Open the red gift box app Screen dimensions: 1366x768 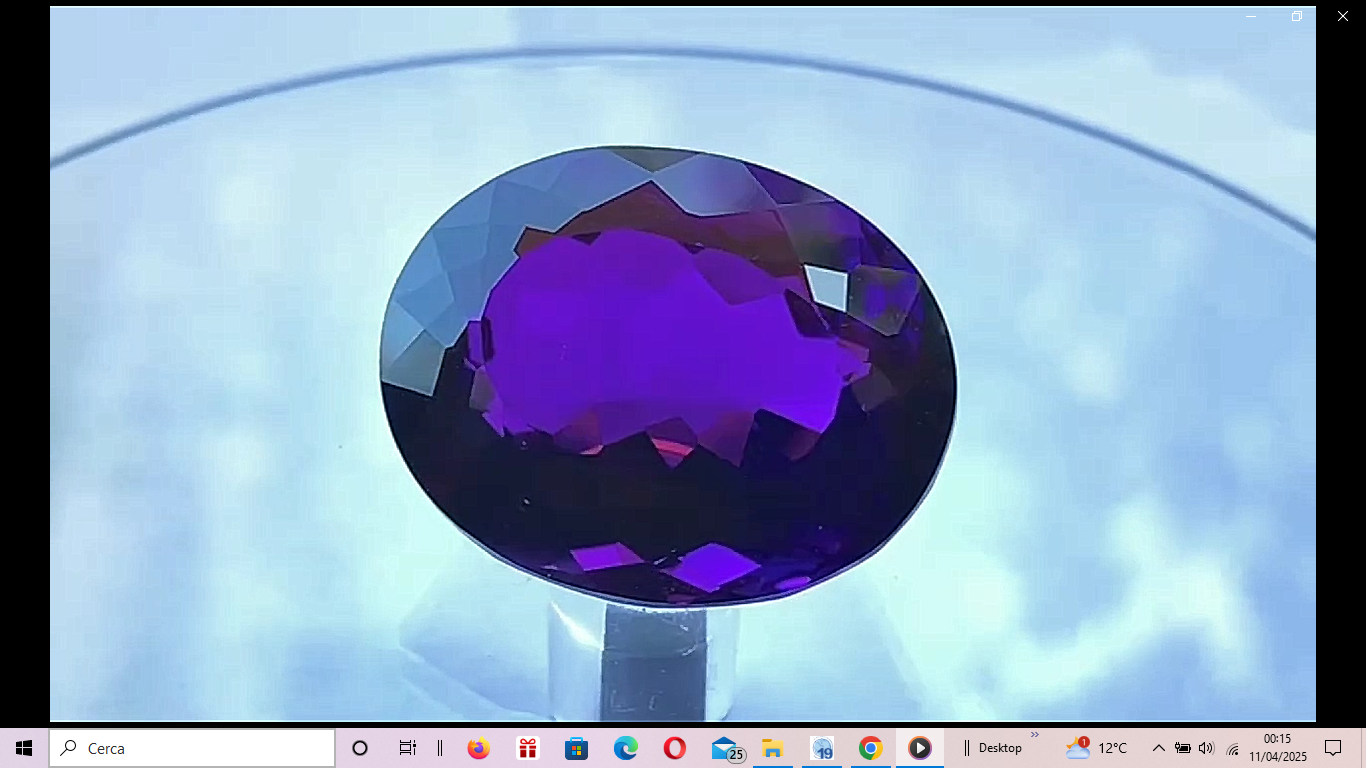527,748
